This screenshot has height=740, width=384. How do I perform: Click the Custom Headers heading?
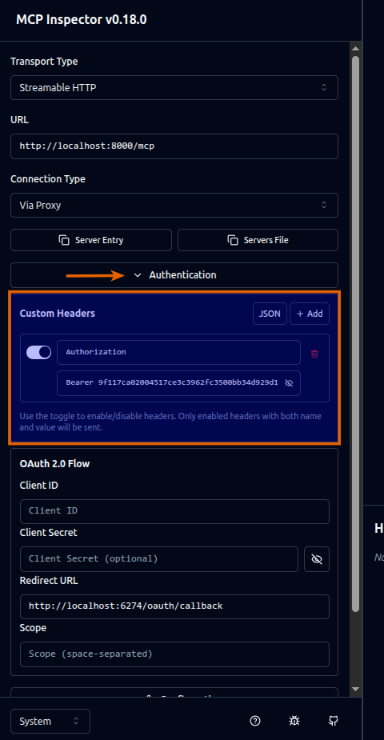pos(57,313)
